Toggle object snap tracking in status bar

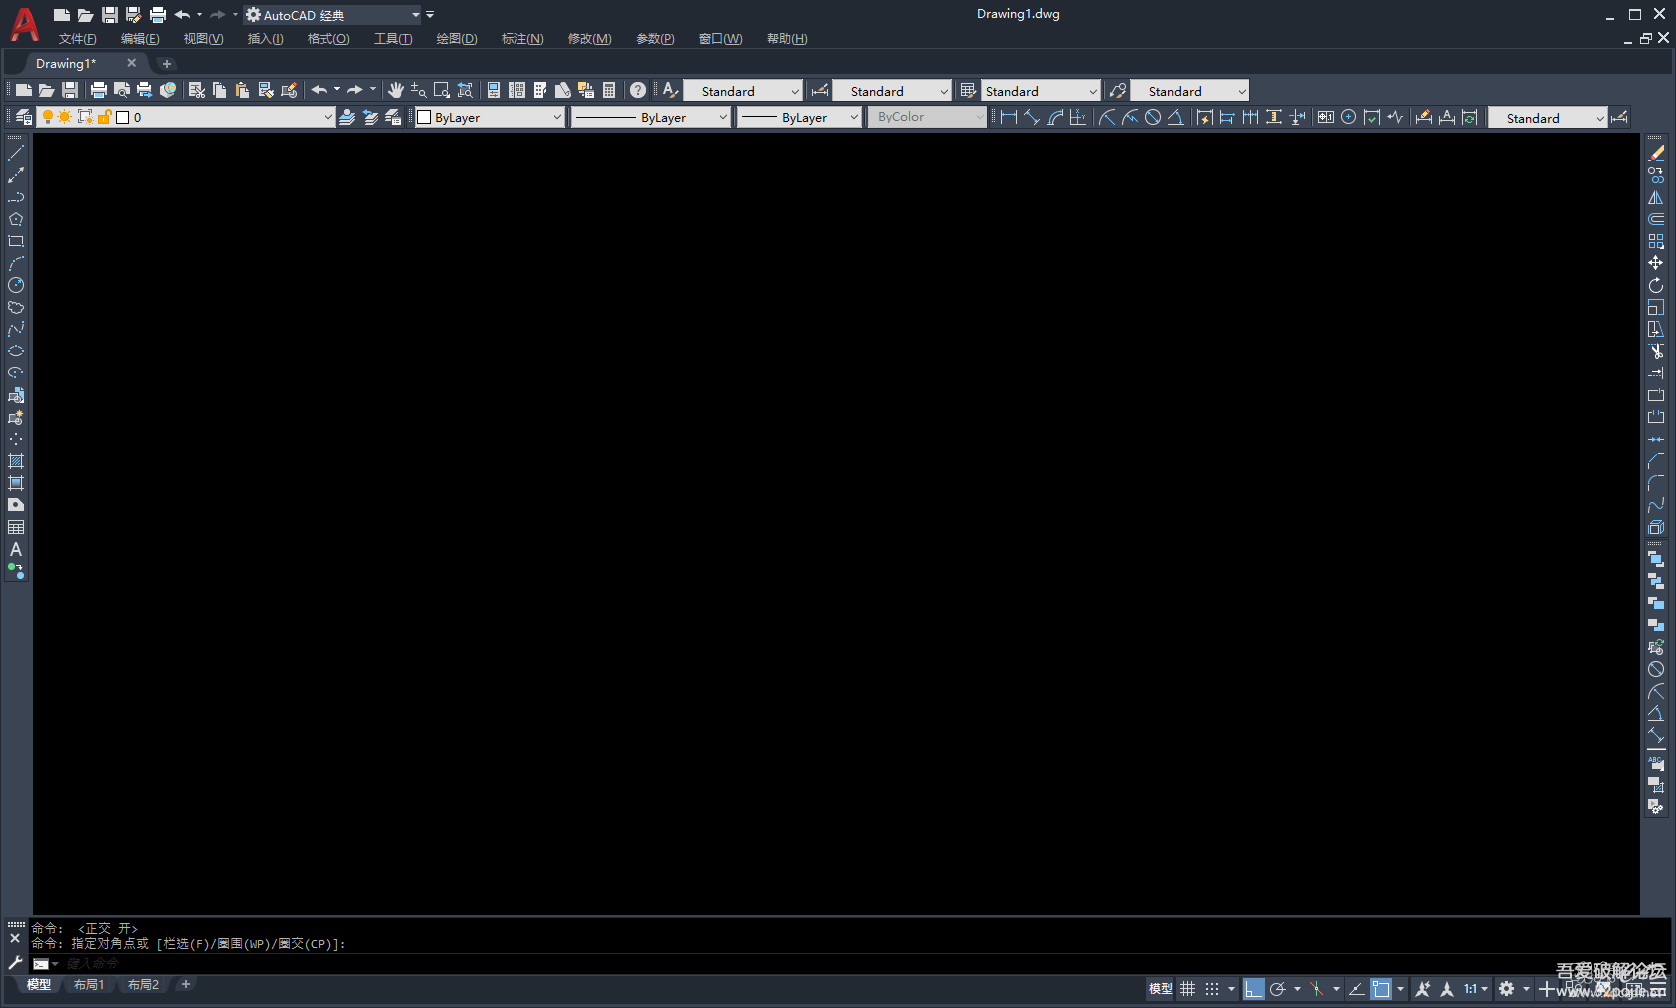tap(1356, 989)
